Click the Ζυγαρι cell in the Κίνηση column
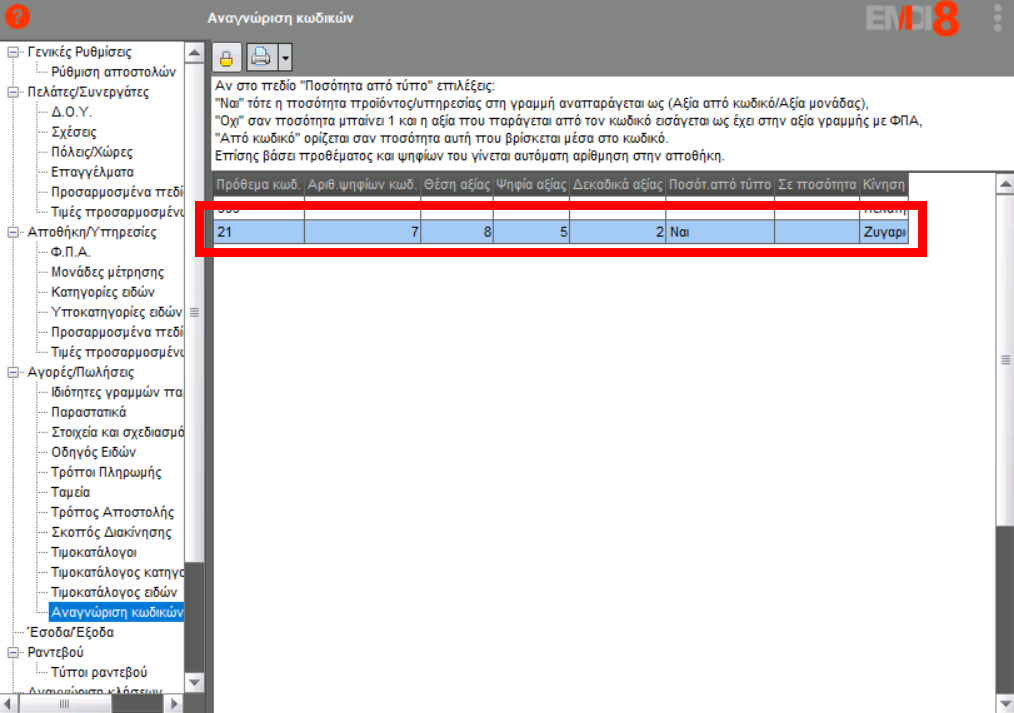This screenshot has height=713, width=1014. coord(884,232)
